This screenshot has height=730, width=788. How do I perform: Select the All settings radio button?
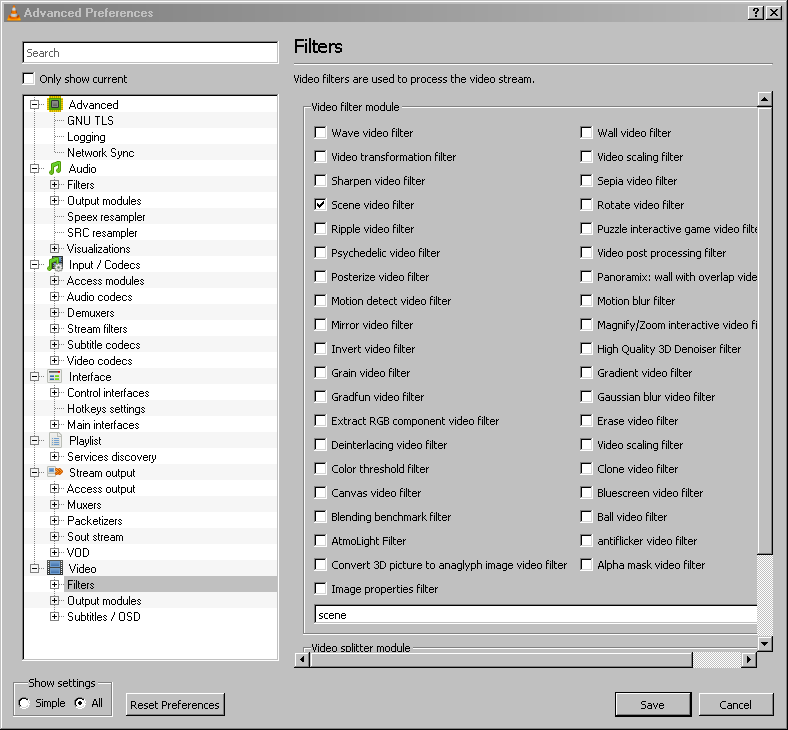tap(80, 703)
